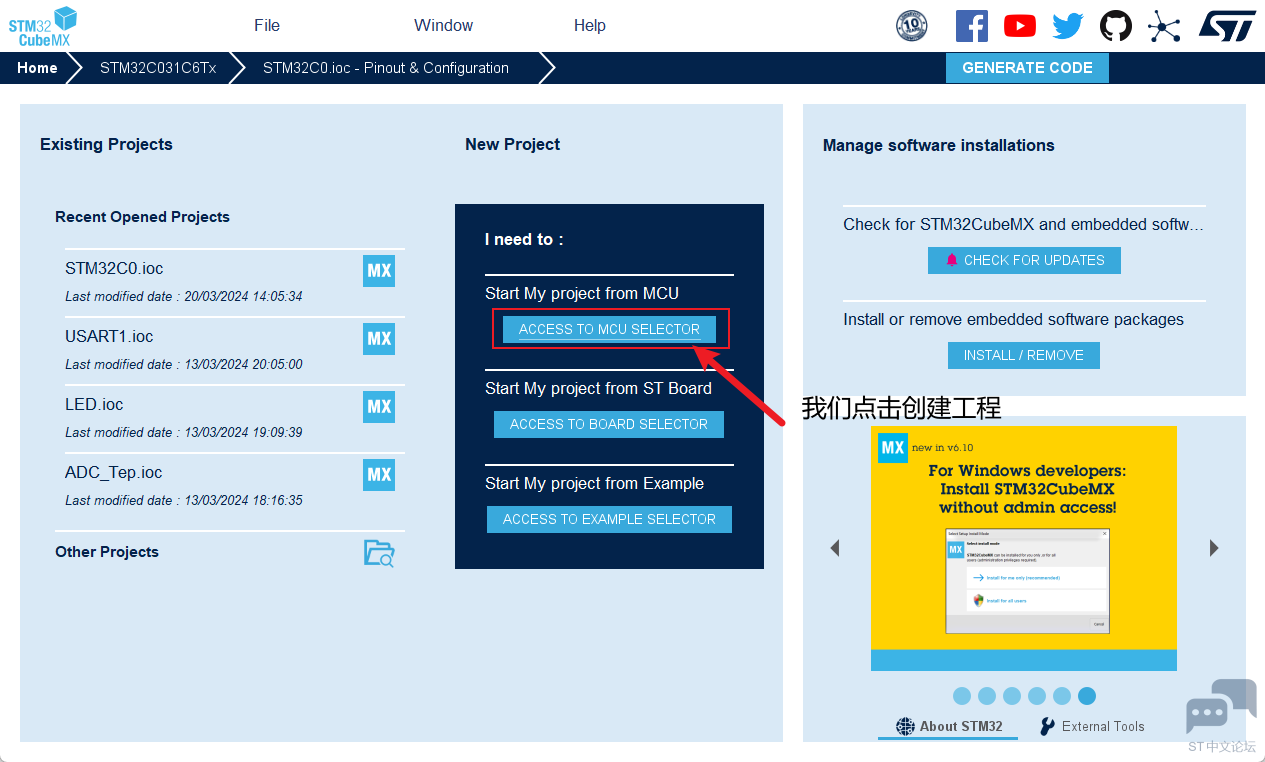Click 'Check for STM32CubeMX and embedded softw...' text
Viewport: 1265px width, 762px height.
(1023, 225)
